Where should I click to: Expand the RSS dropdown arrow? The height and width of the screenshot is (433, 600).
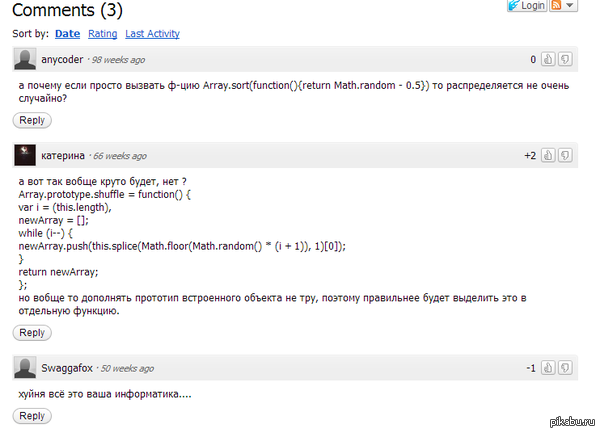(571, 6)
